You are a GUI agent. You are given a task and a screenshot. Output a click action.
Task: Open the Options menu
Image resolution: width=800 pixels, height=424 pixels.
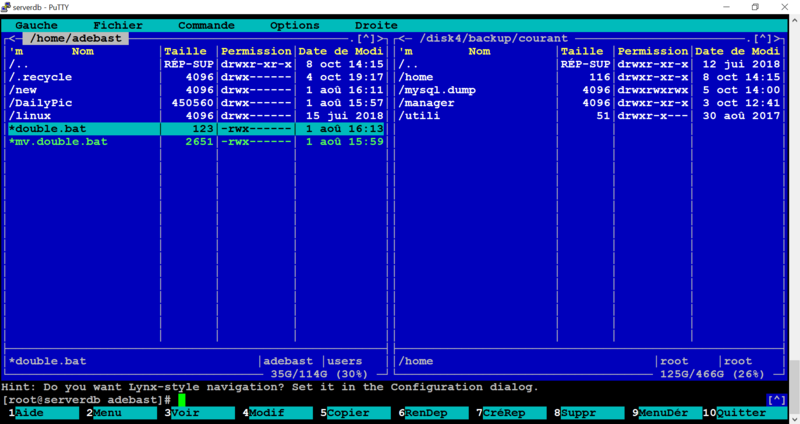294,26
